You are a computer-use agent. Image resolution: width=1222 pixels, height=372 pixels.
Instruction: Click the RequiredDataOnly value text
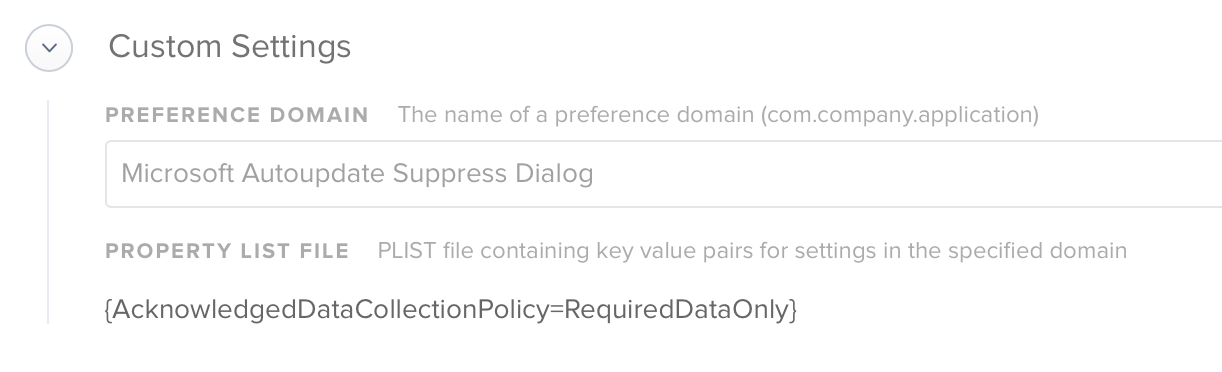click(x=677, y=310)
